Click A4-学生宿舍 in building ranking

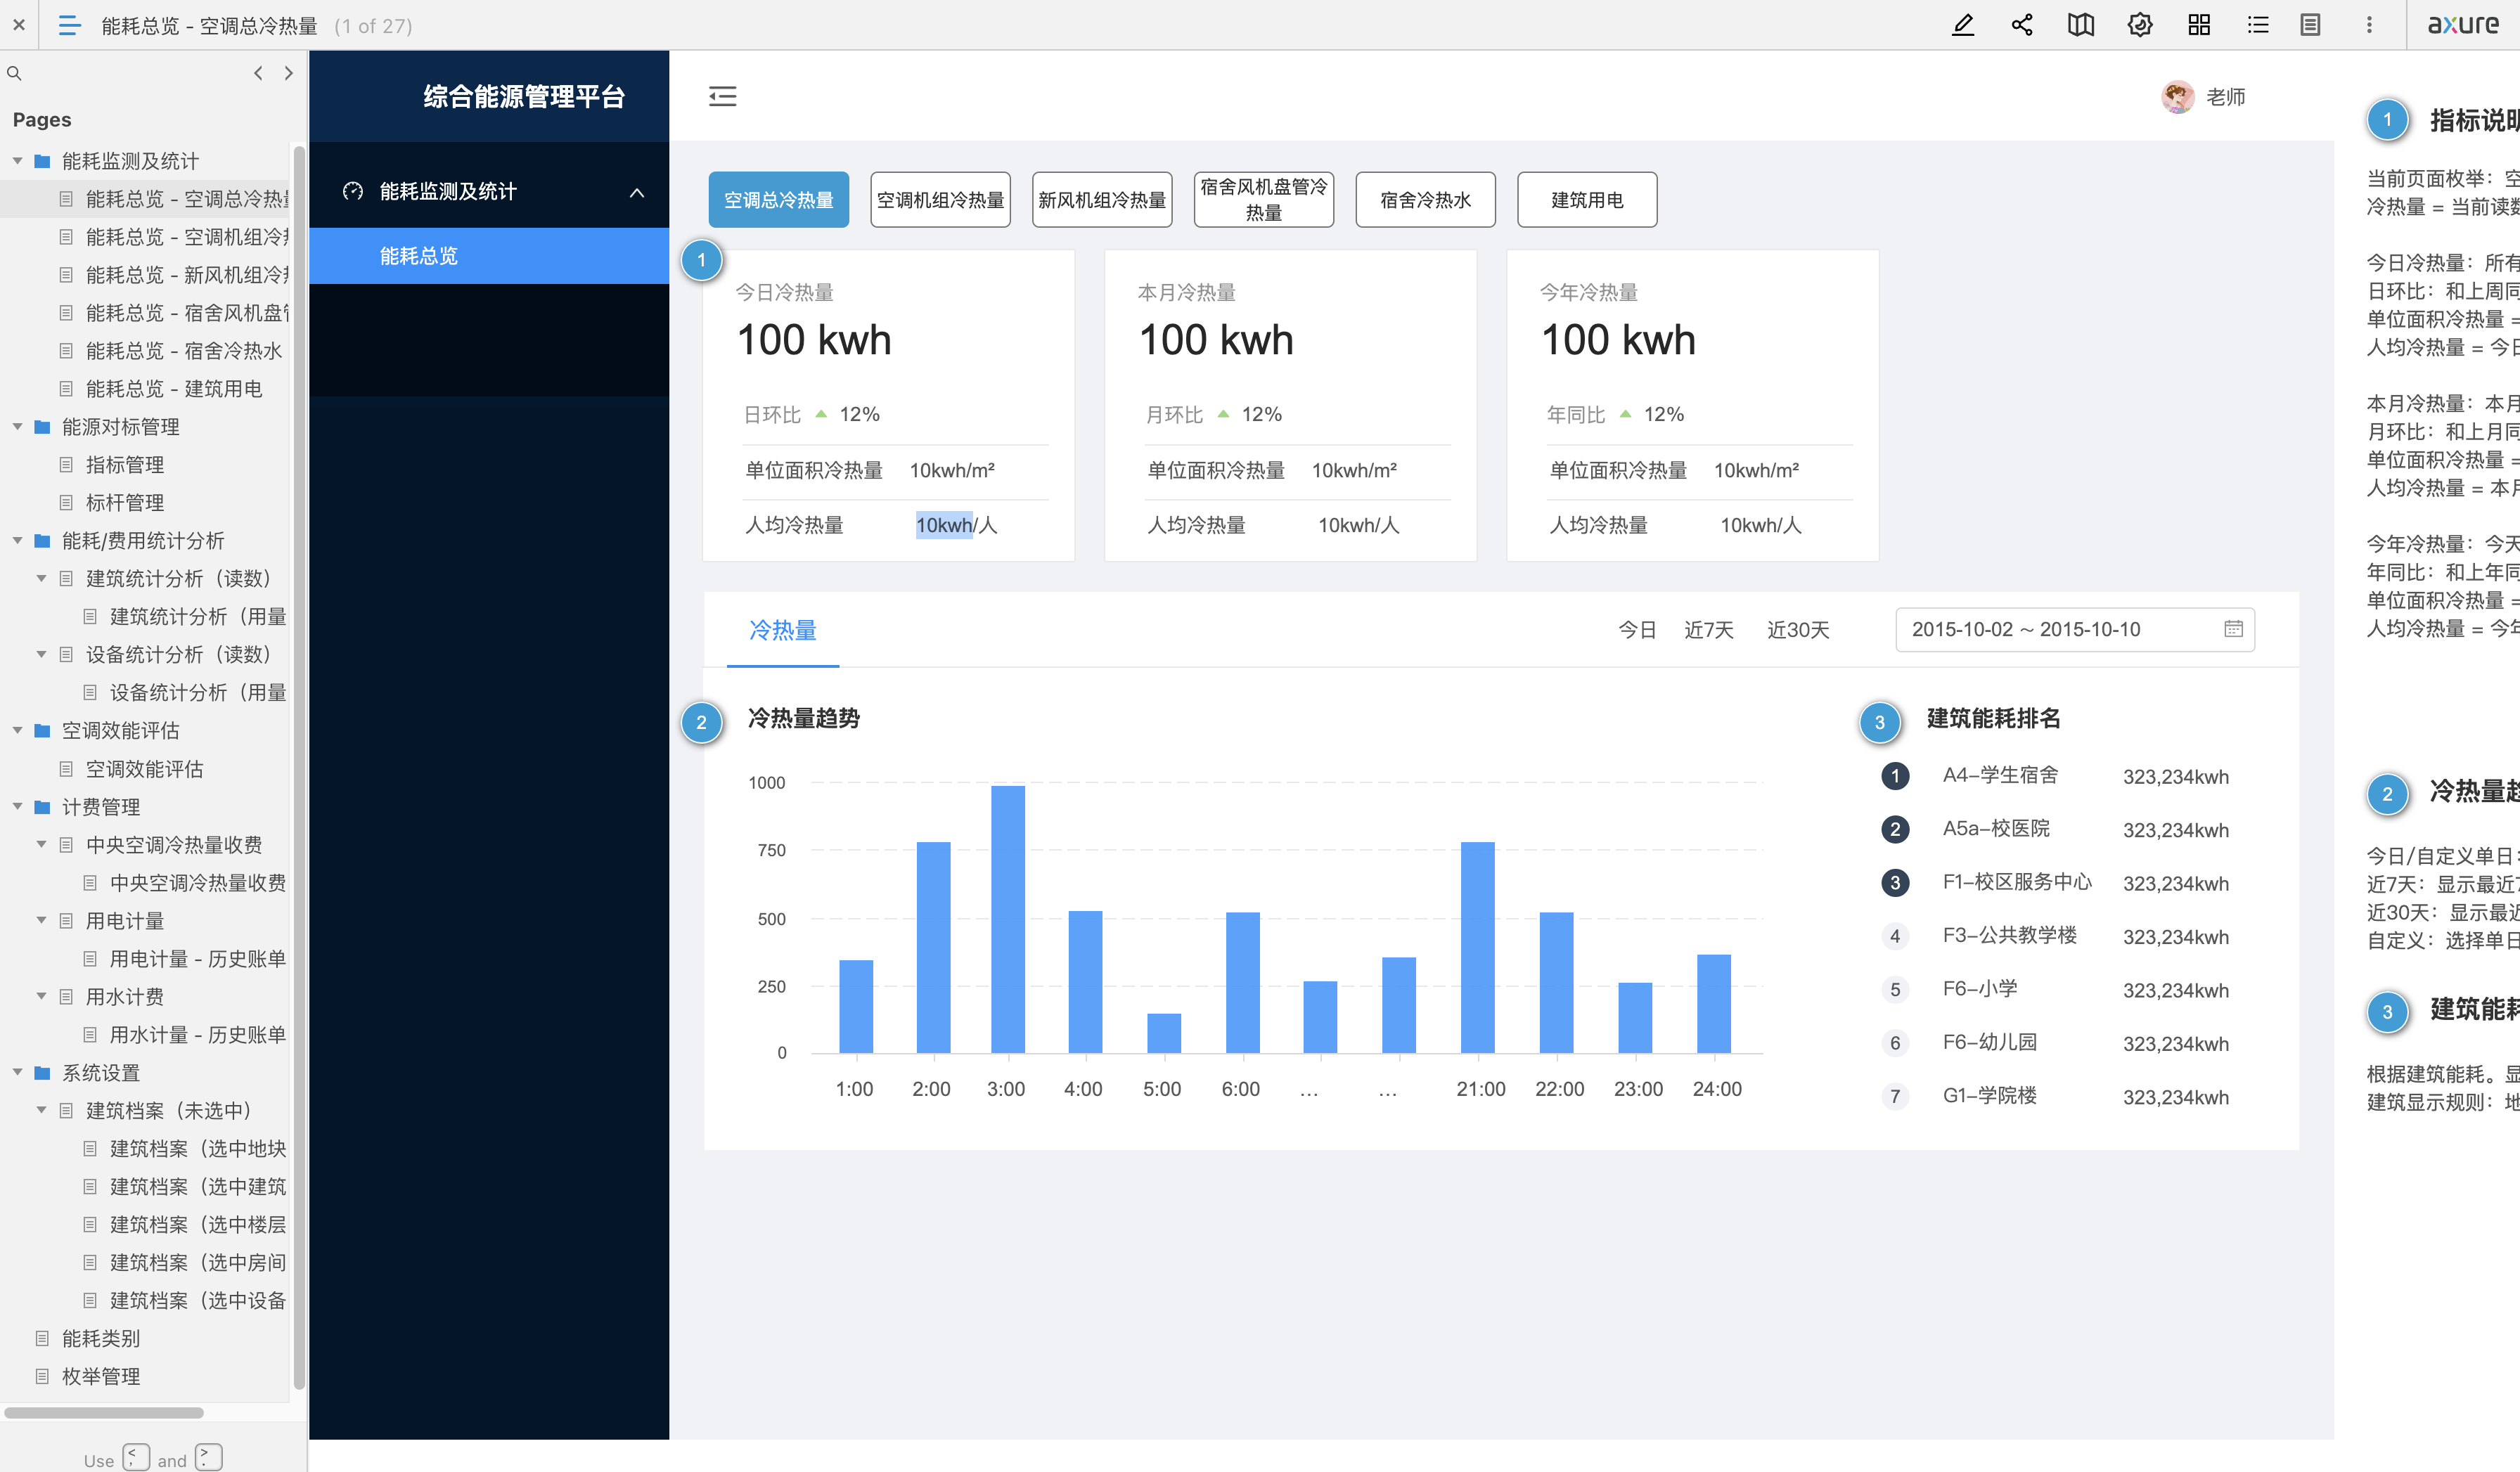(x=2000, y=775)
